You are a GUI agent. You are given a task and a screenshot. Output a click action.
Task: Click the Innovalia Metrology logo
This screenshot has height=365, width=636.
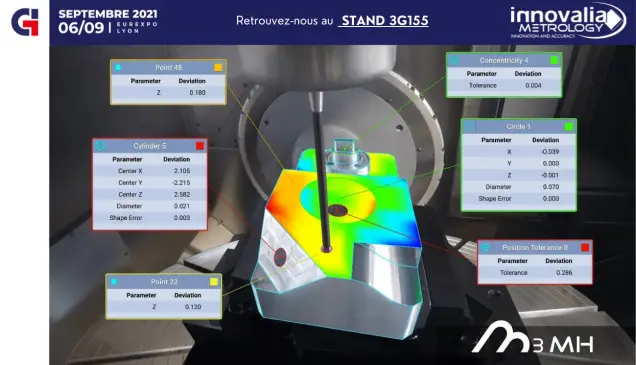coord(568,21)
